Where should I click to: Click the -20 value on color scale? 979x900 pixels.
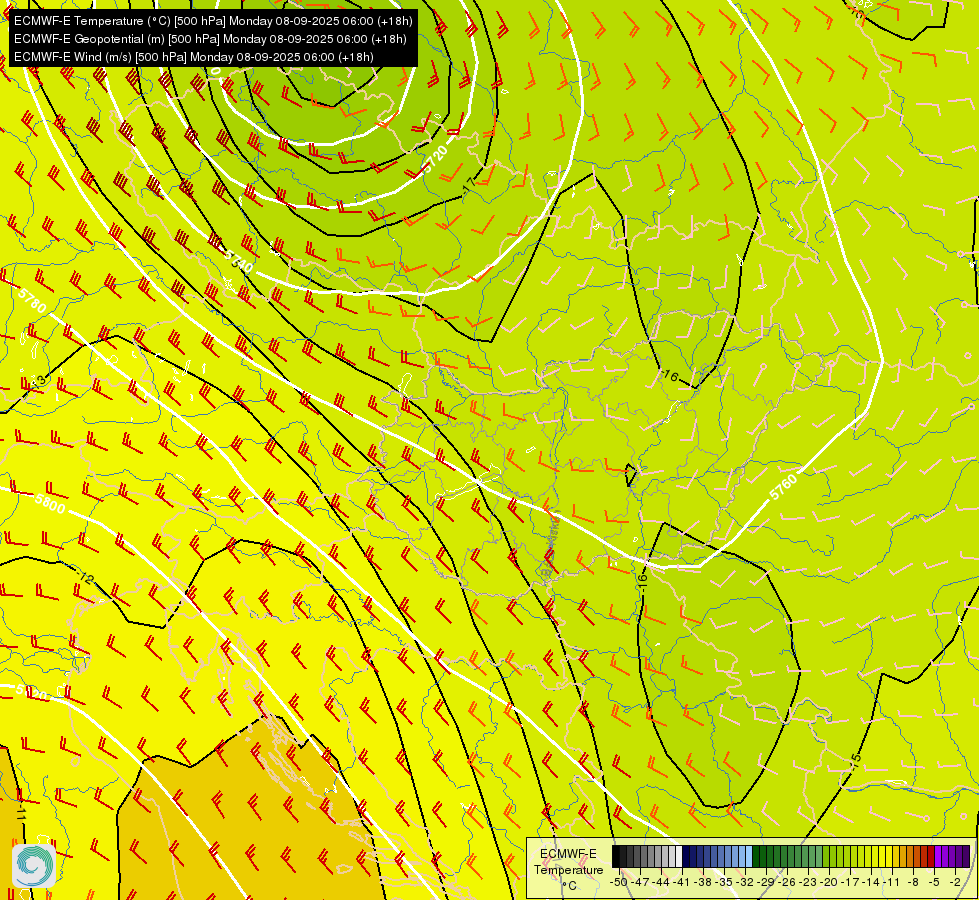pyautogui.click(x=831, y=882)
